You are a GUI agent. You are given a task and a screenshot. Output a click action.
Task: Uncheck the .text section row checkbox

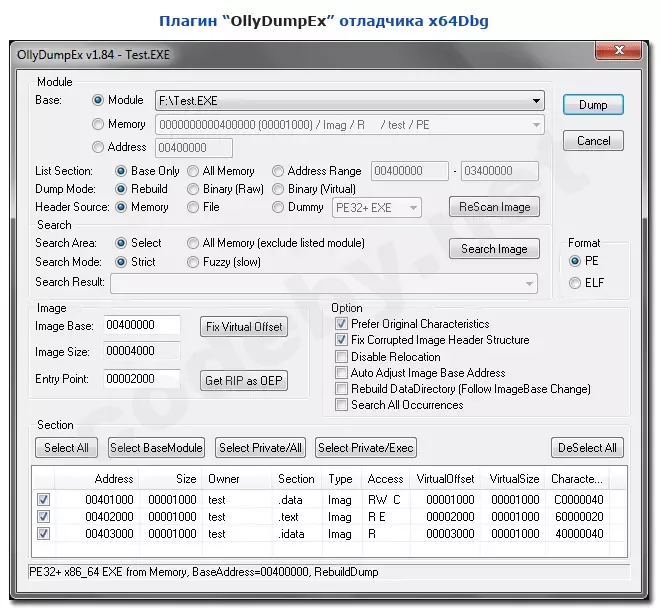tap(43, 517)
